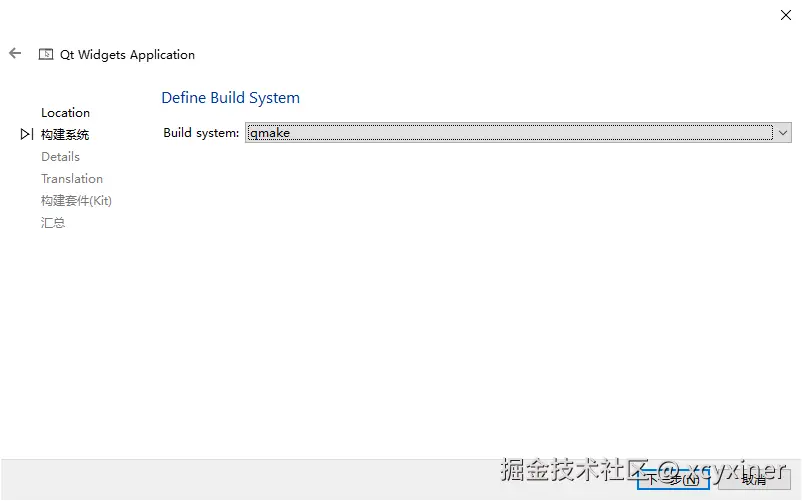Select the 构建套件(Kit) wizard step
The width and height of the screenshot is (802, 501).
76,200
